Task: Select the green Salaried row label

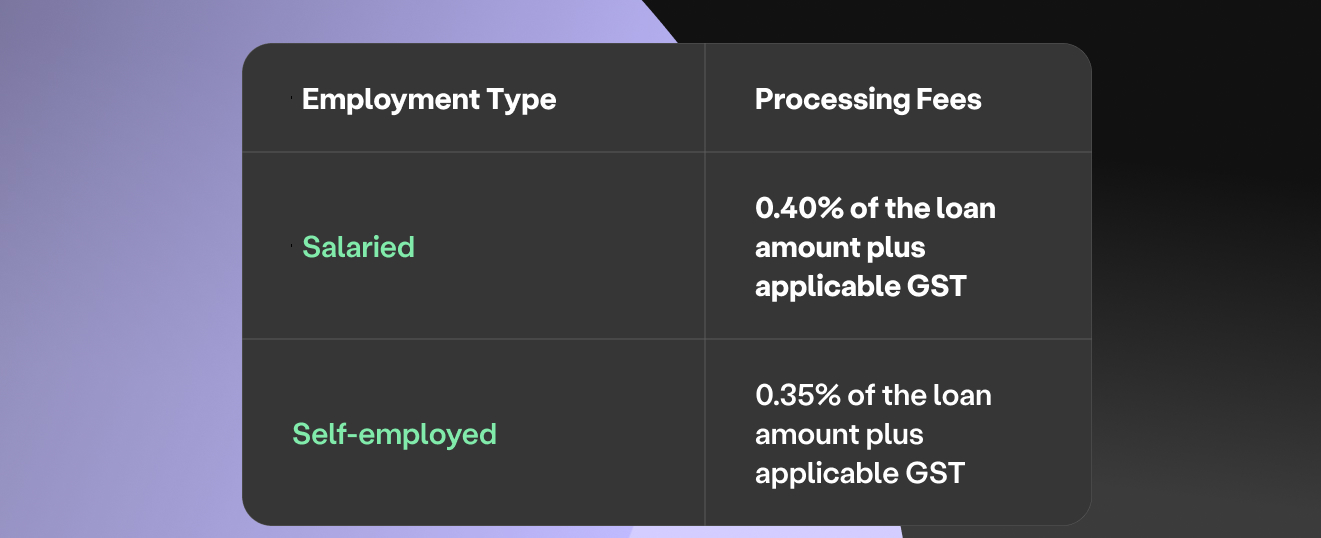Action: tap(358, 247)
